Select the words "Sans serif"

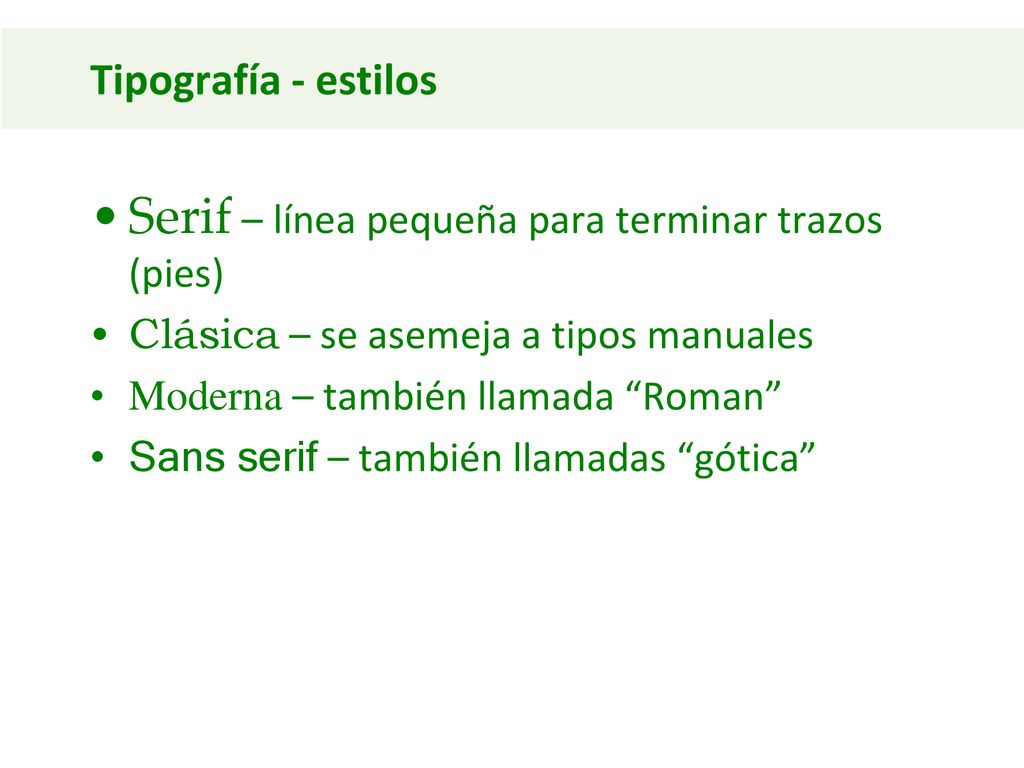(x=223, y=456)
